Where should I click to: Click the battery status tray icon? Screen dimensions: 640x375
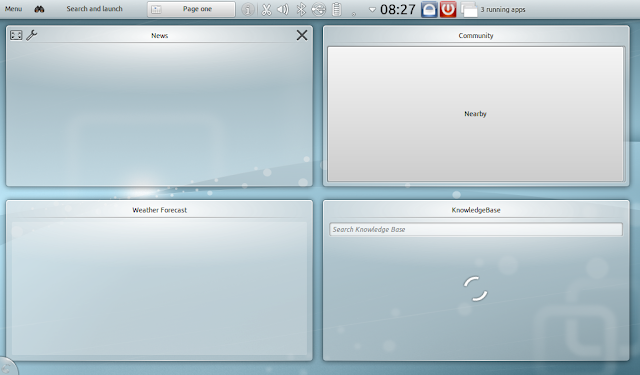336,9
